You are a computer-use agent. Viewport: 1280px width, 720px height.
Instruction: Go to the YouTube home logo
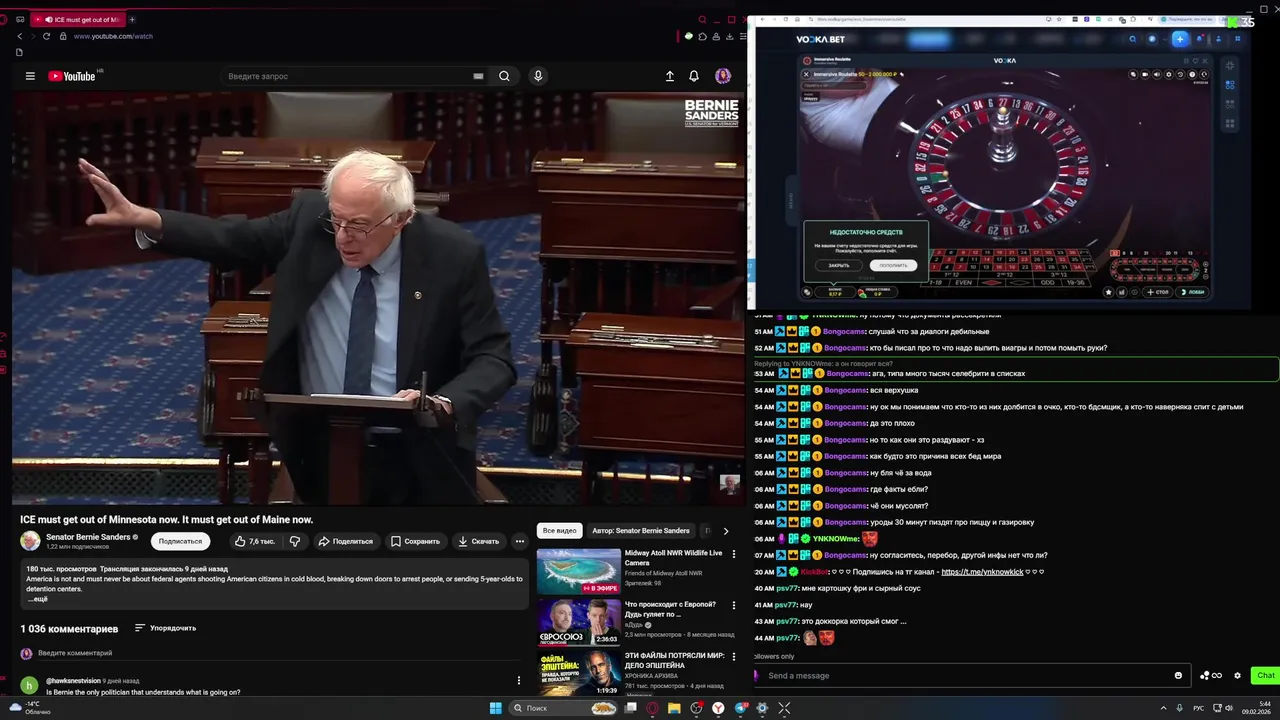pos(71,76)
